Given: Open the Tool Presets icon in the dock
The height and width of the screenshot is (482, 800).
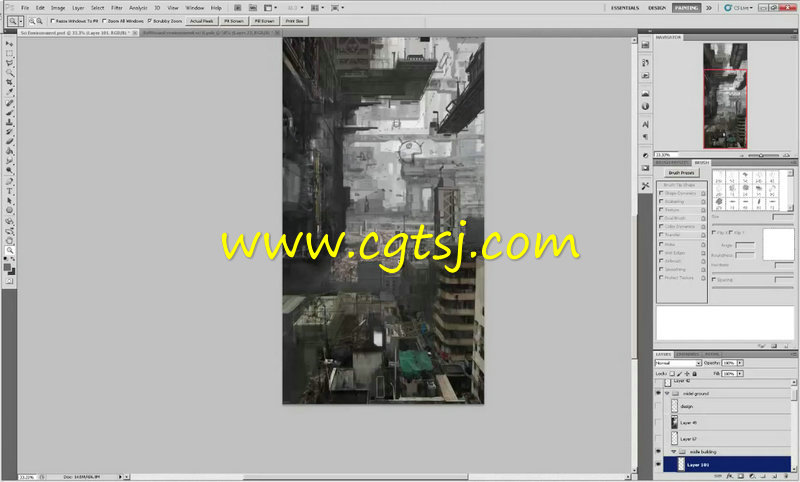Looking at the screenshot, I should [645, 186].
